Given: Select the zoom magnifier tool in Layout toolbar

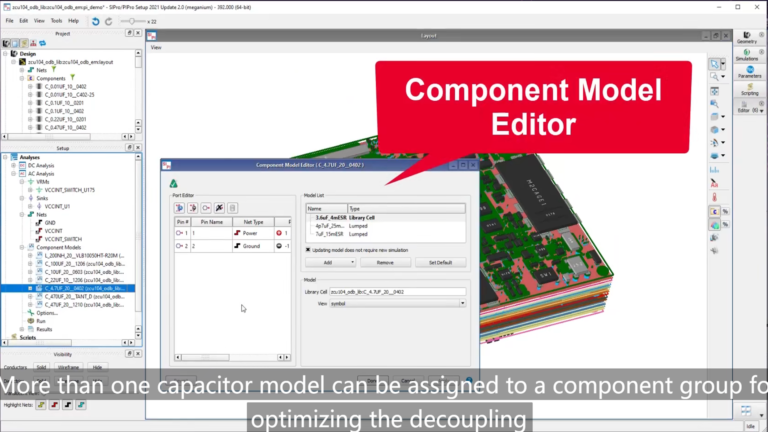Looking at the screenshot, I should (714, 77).
